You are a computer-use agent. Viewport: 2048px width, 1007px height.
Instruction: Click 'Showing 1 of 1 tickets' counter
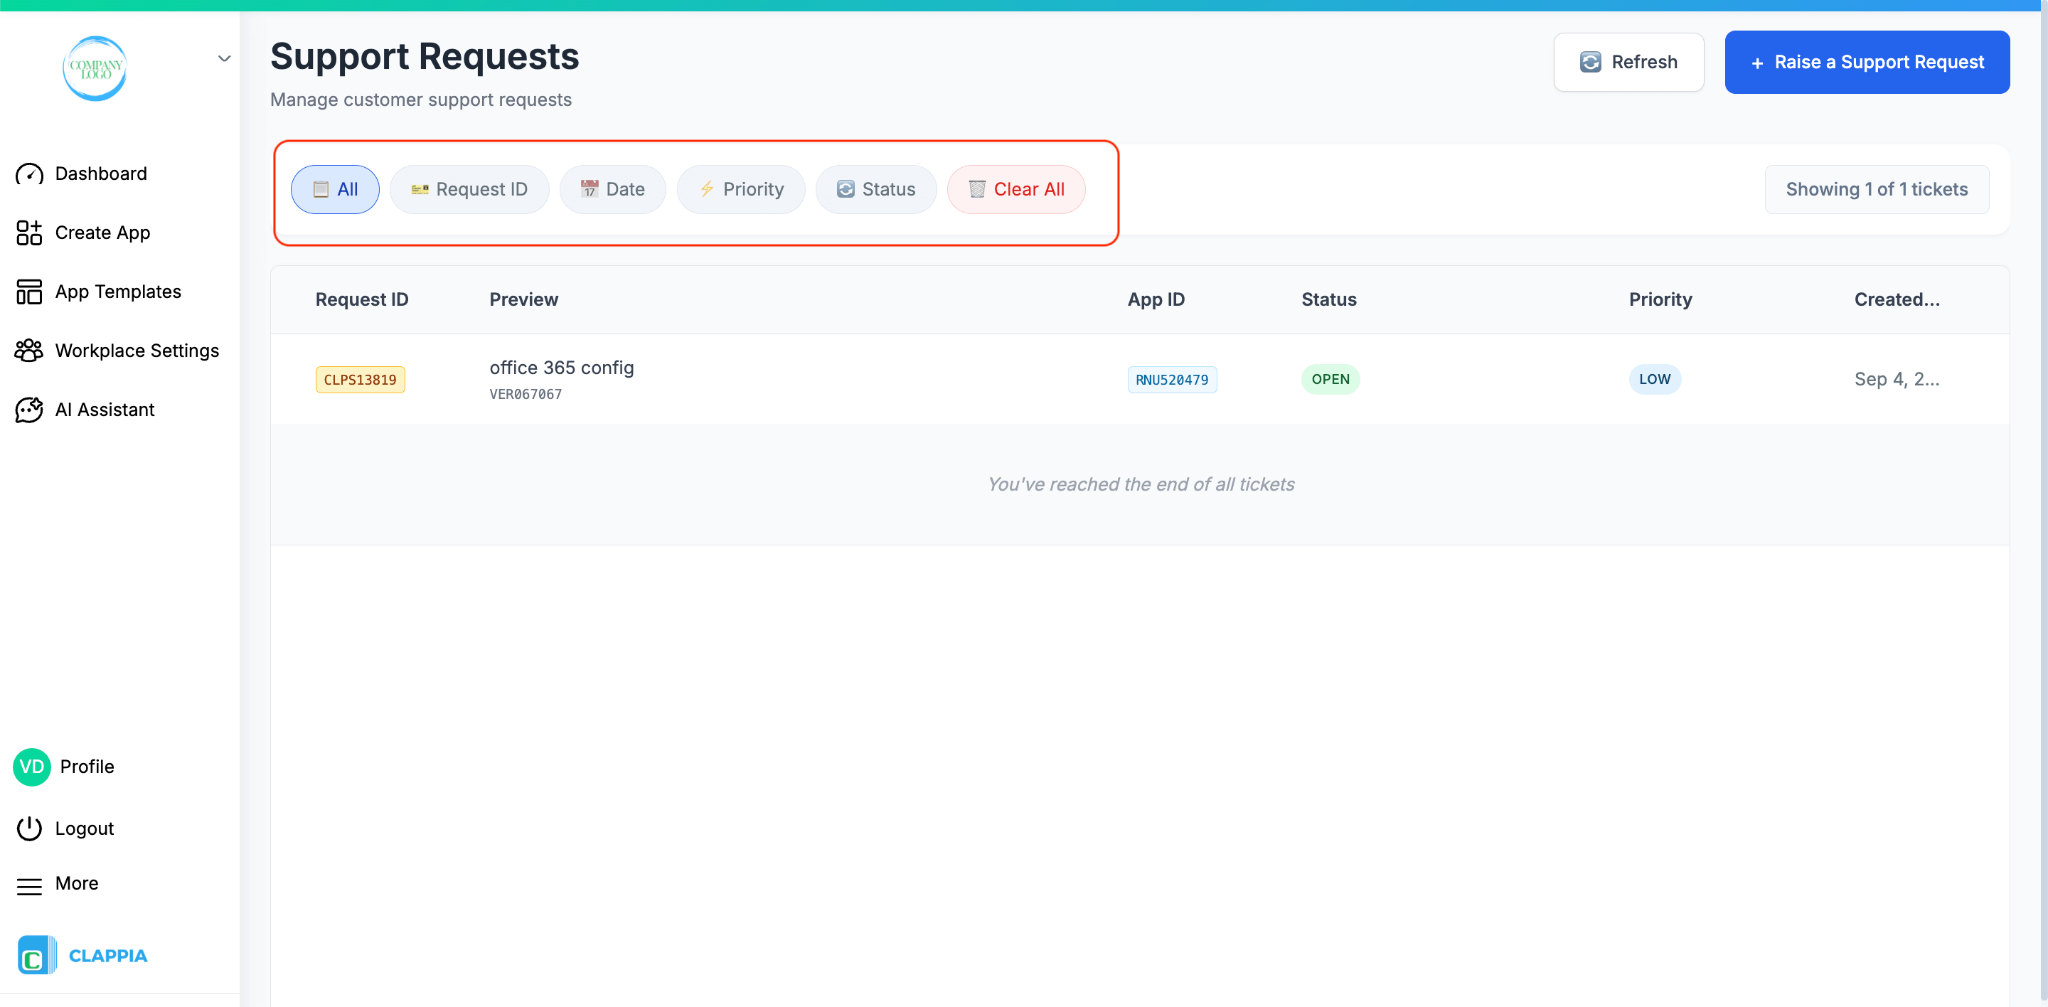click(x=1877, y=189)
